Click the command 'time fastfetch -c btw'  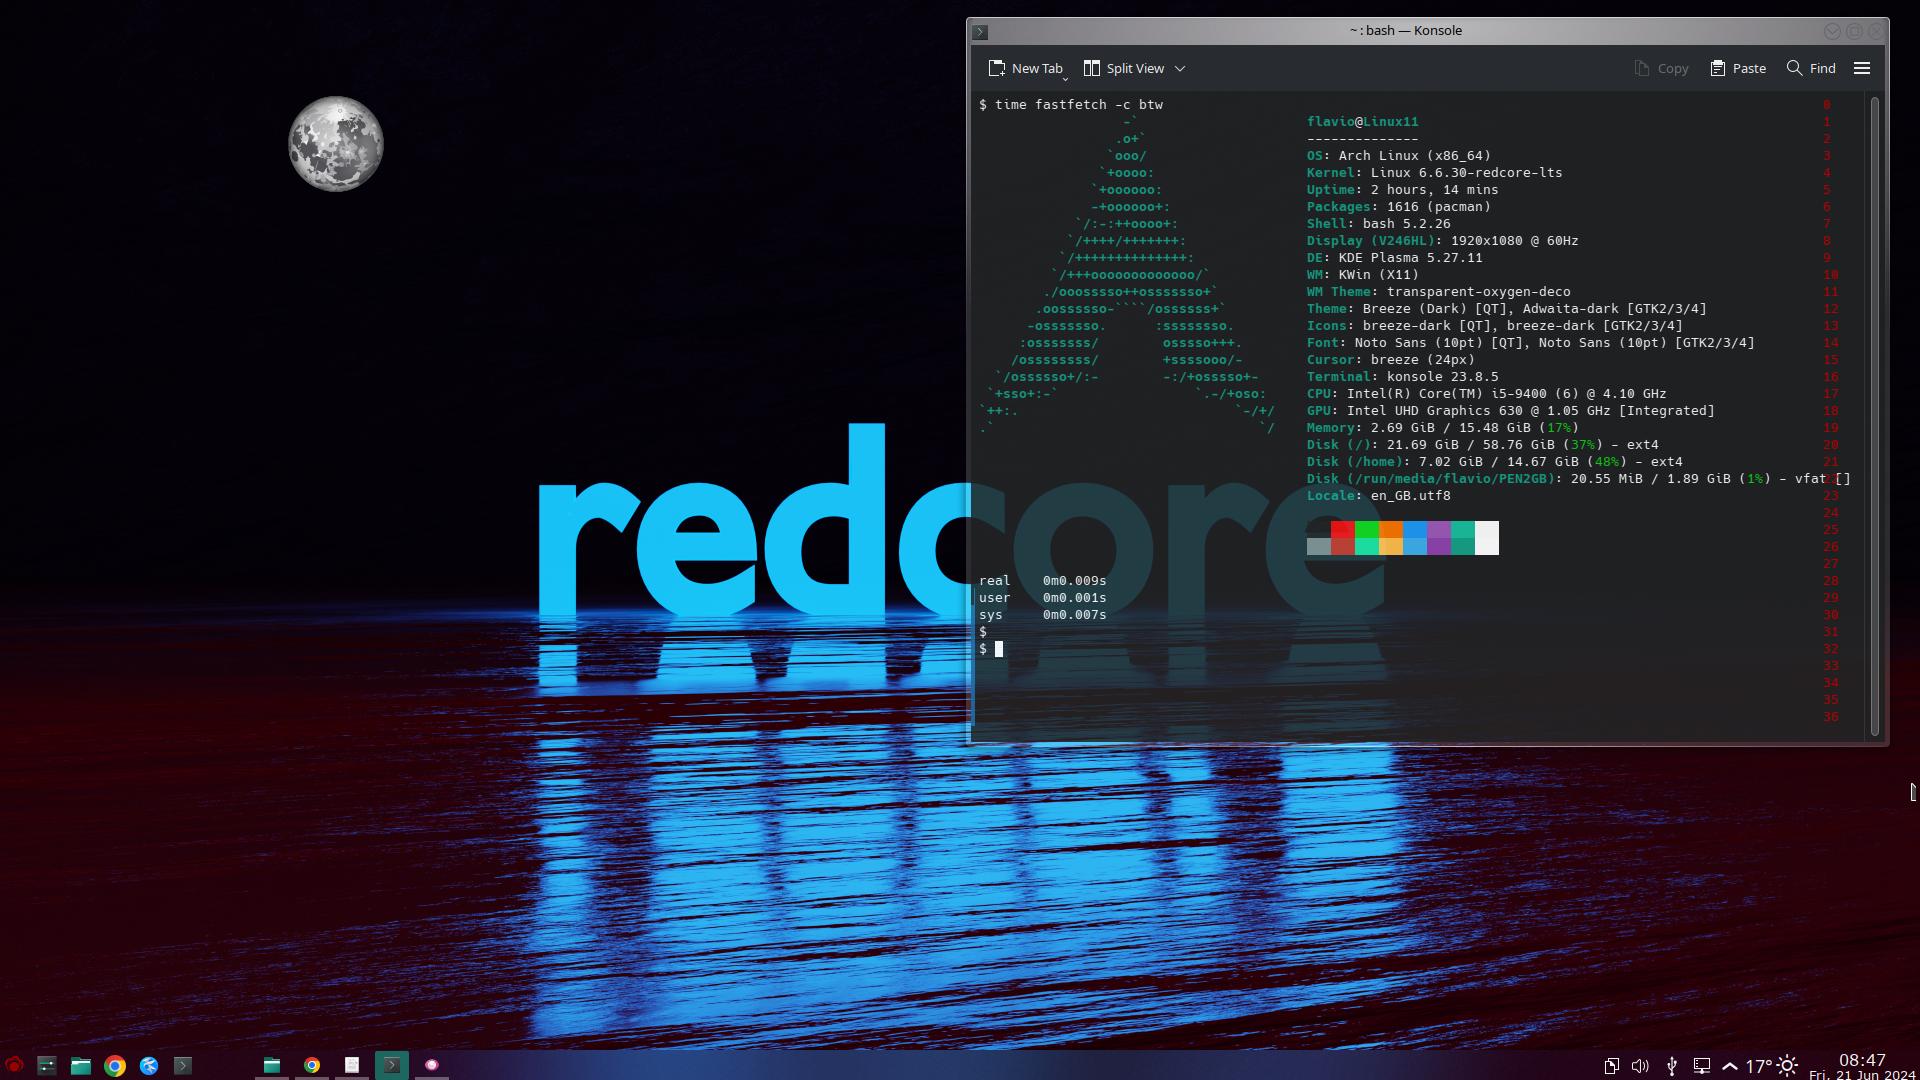tap(1079, 105)
